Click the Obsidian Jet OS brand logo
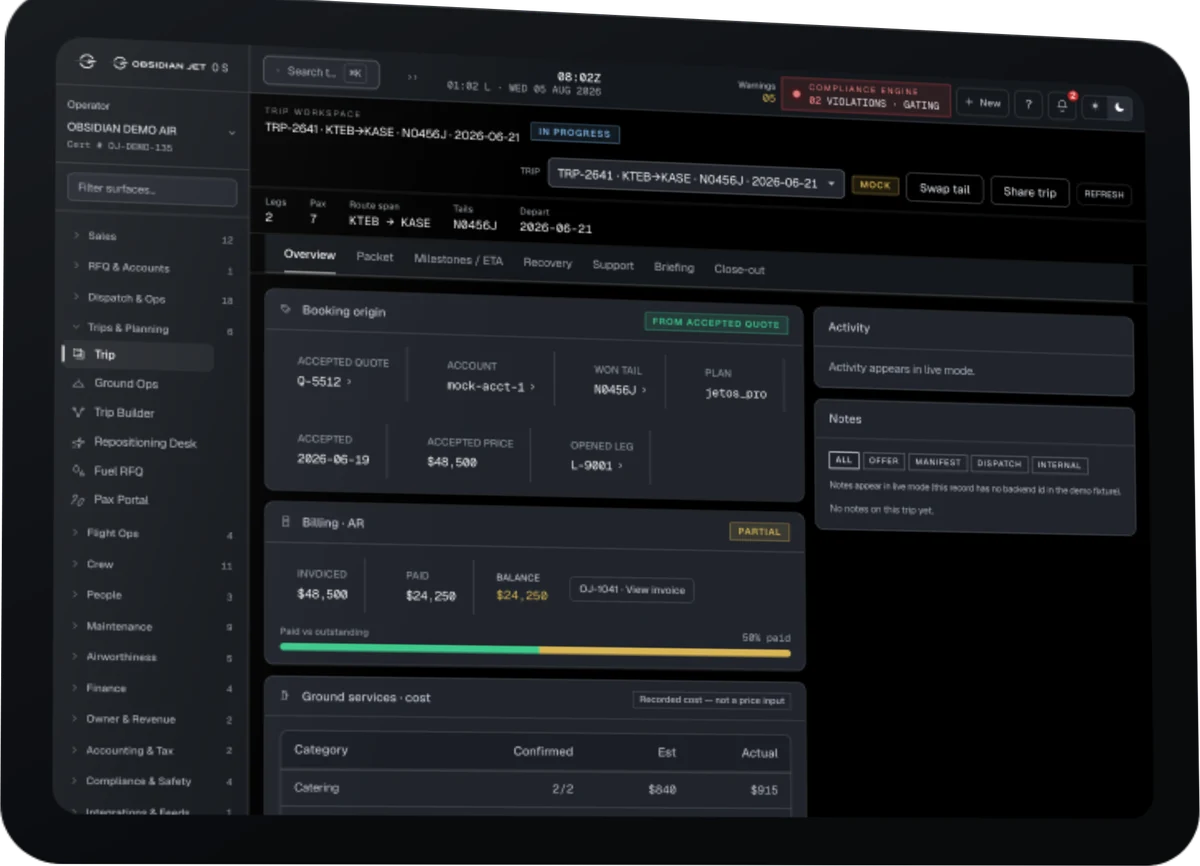This screenshot has width=1200, height=866. [x=170, y=65]
